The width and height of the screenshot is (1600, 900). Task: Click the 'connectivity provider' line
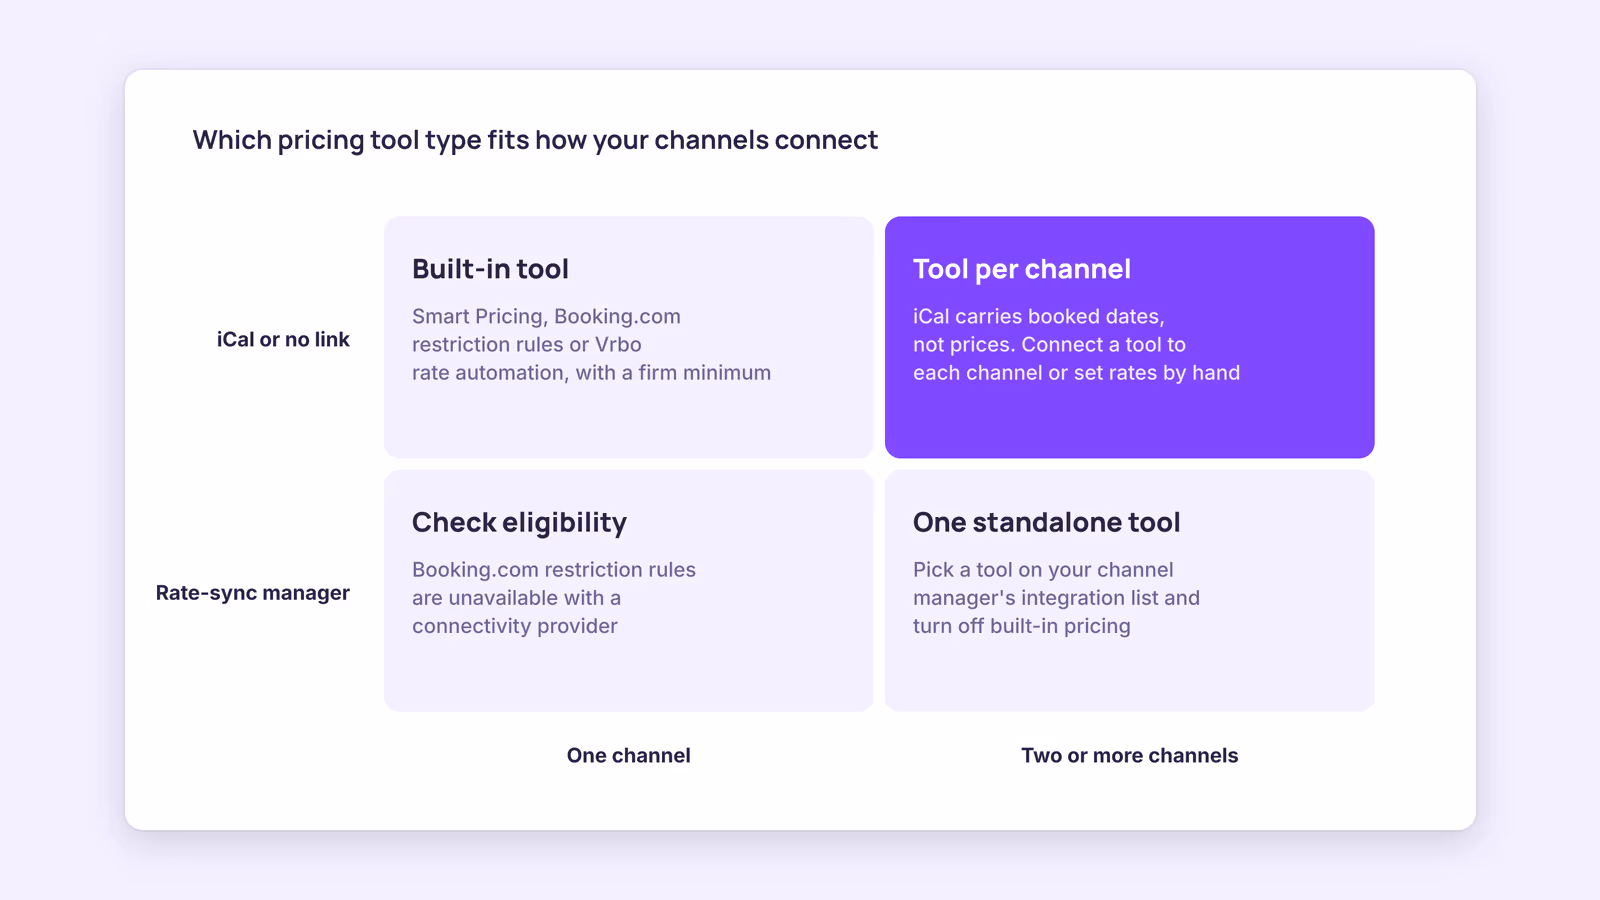(x=514, y=626)
